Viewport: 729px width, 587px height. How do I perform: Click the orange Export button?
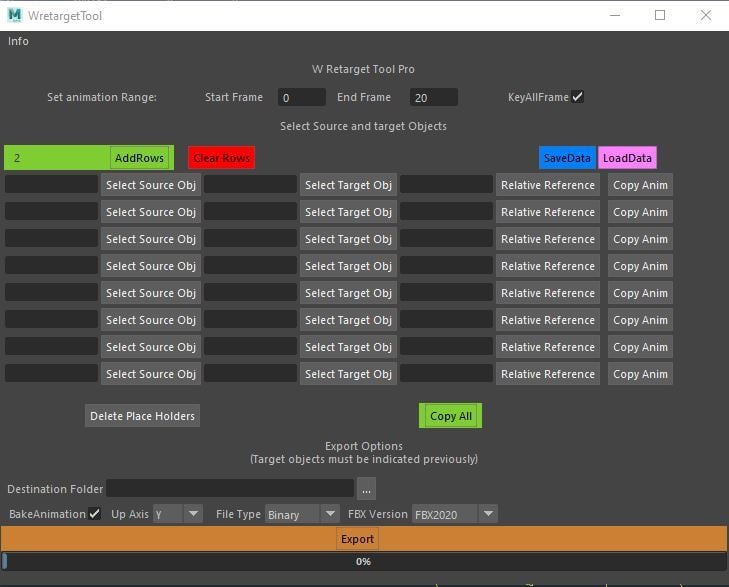click(x=357, y=539)
